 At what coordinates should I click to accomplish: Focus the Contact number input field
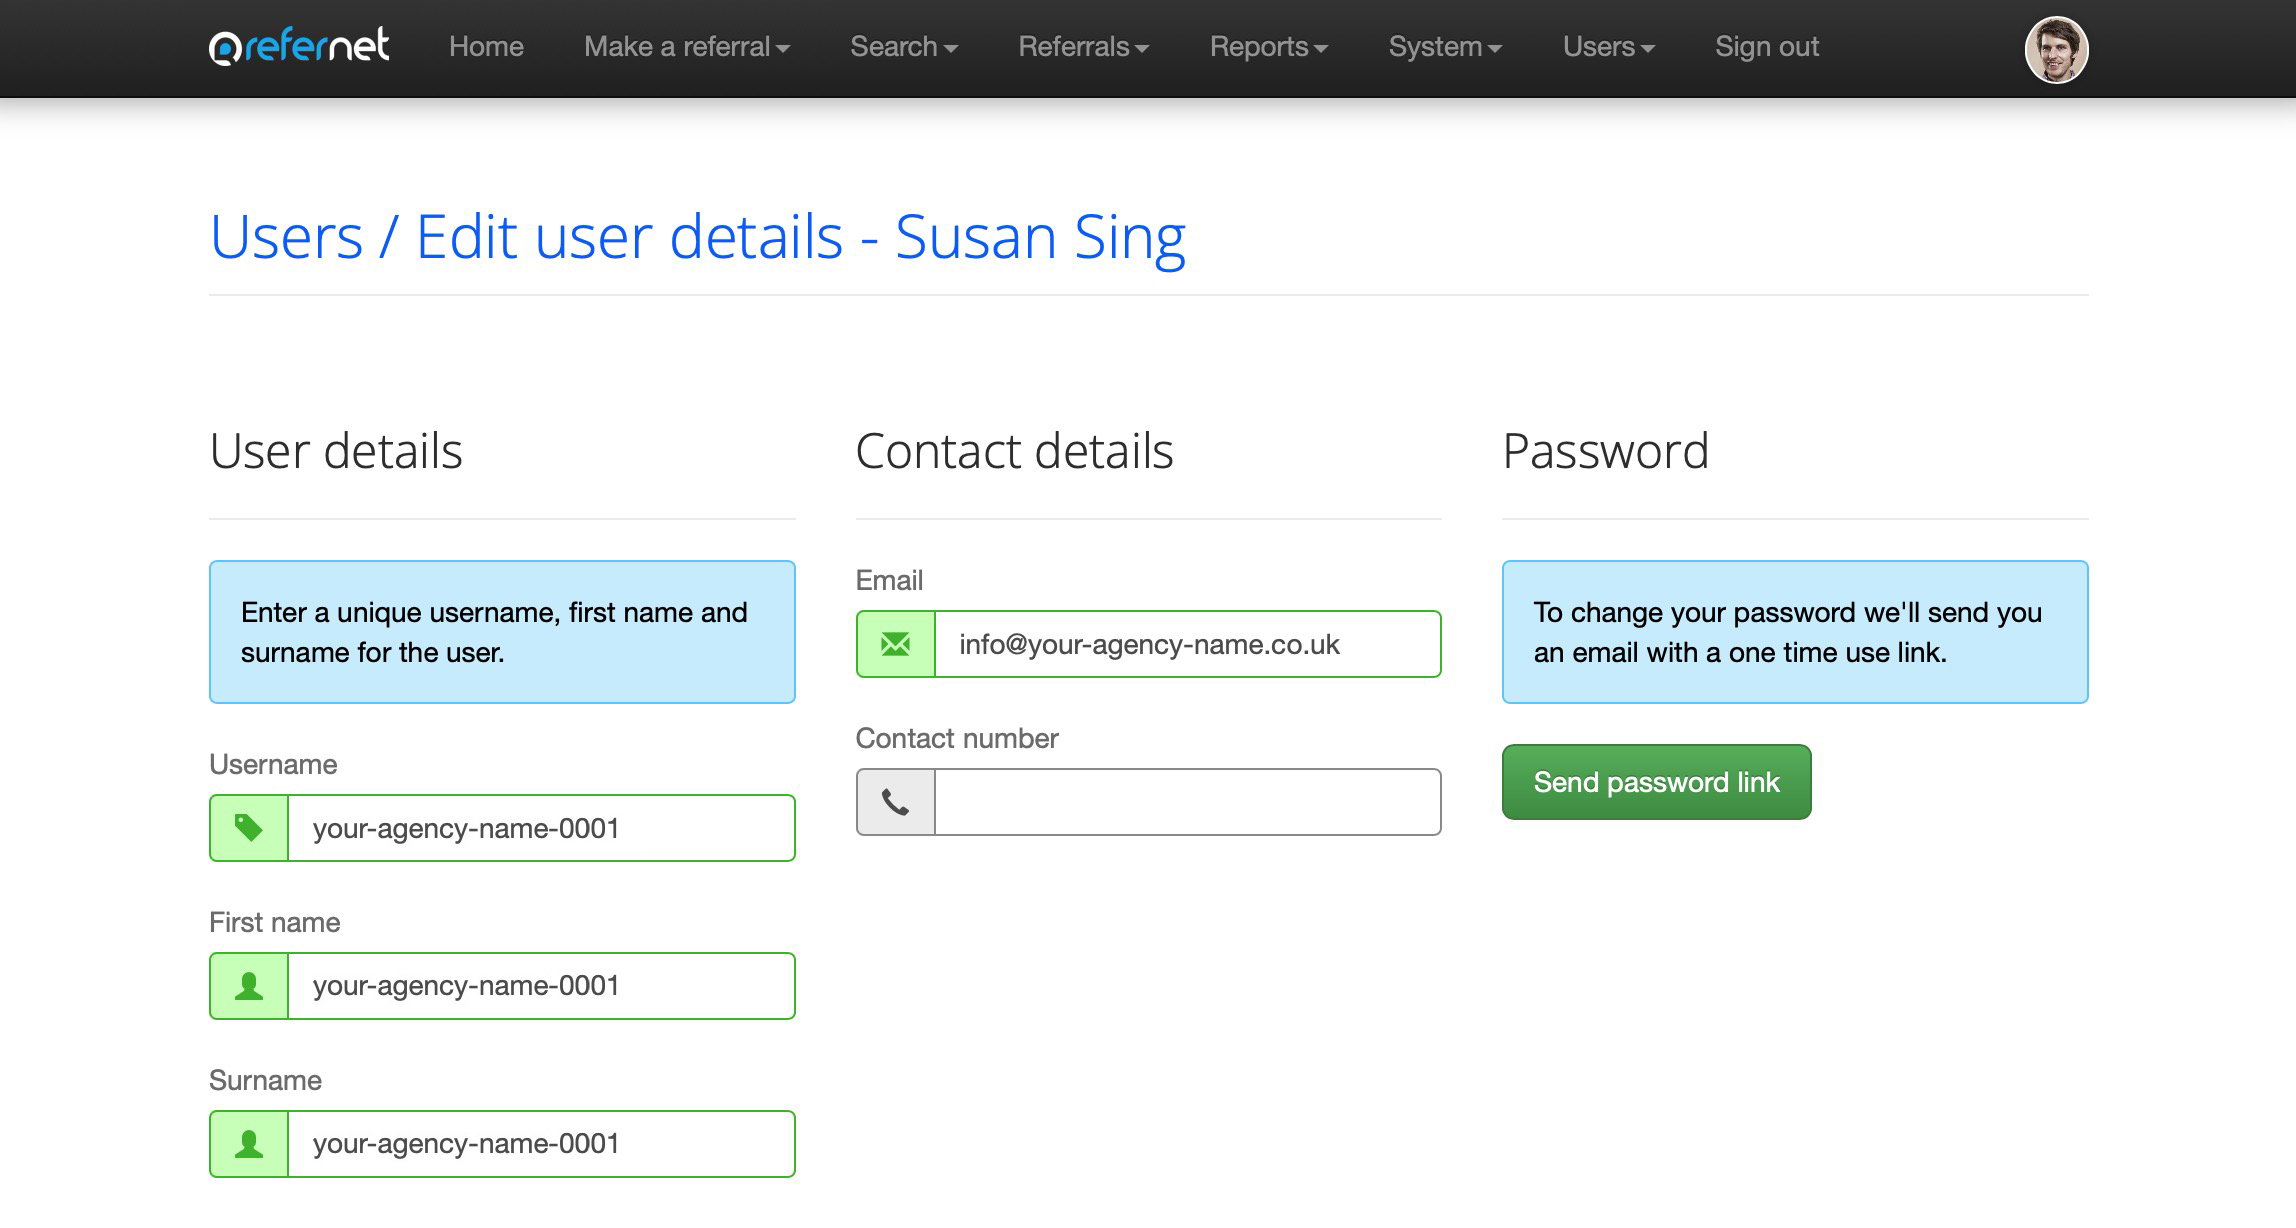[x=1187, y=802]
